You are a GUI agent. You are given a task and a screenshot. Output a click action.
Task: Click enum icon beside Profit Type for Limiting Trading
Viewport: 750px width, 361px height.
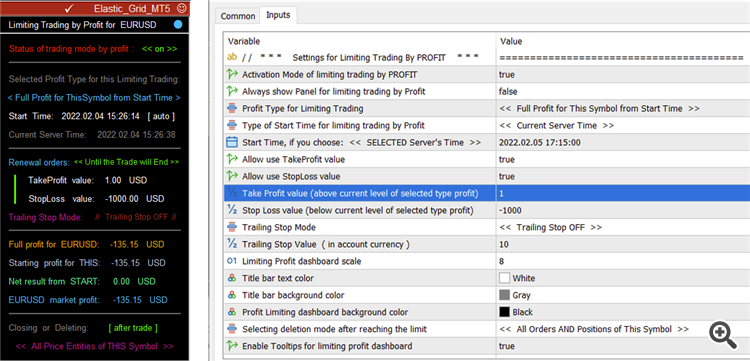232,109
